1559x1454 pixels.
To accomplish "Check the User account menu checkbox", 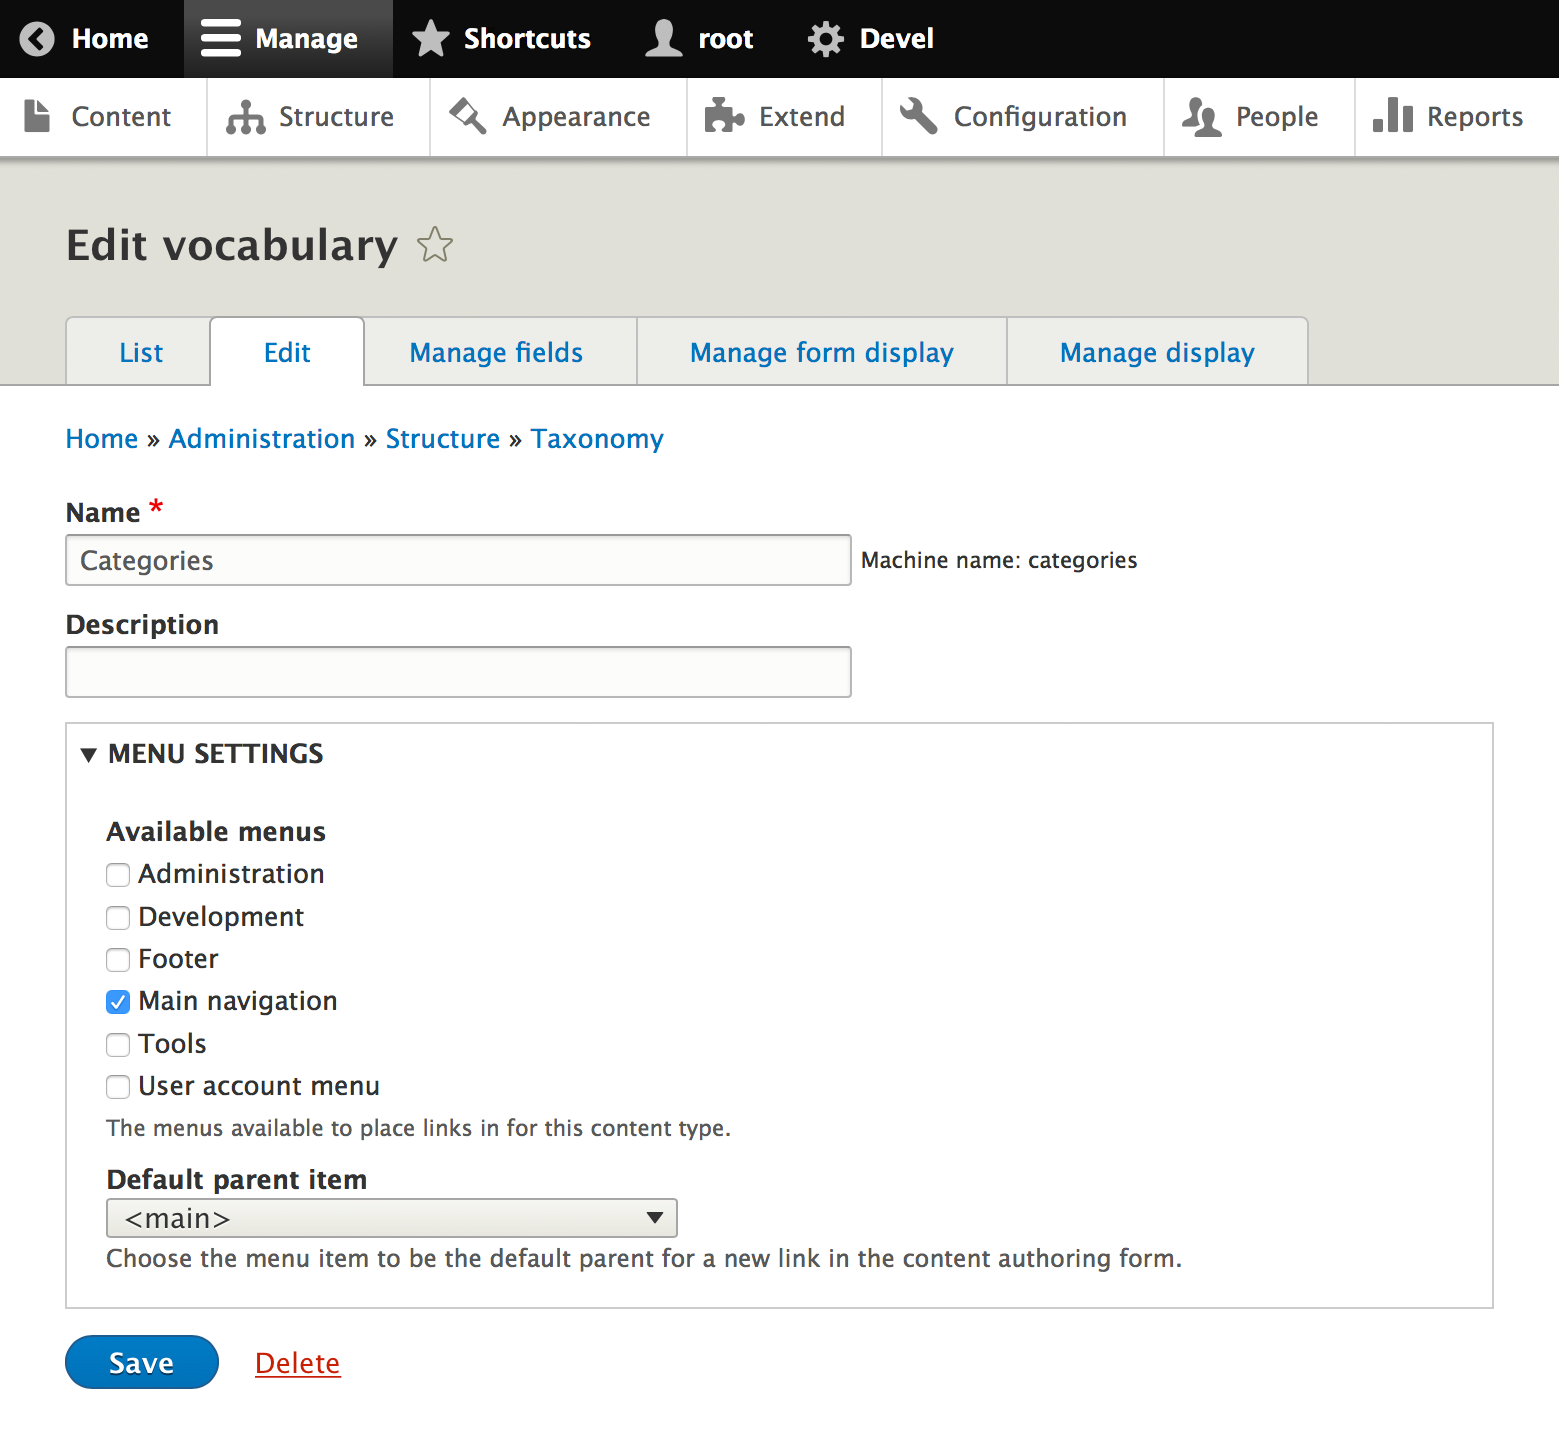I will click(x=118, y=1087).
